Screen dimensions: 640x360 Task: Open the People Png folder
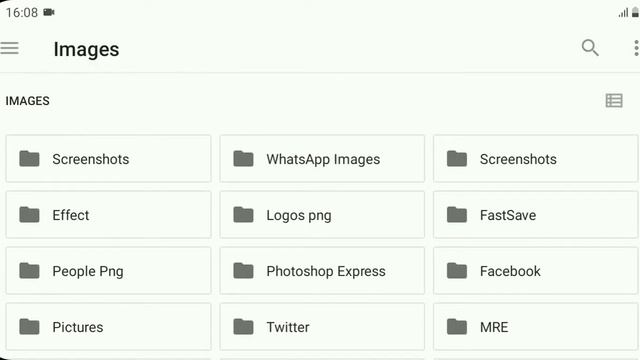tap(109, 271)
